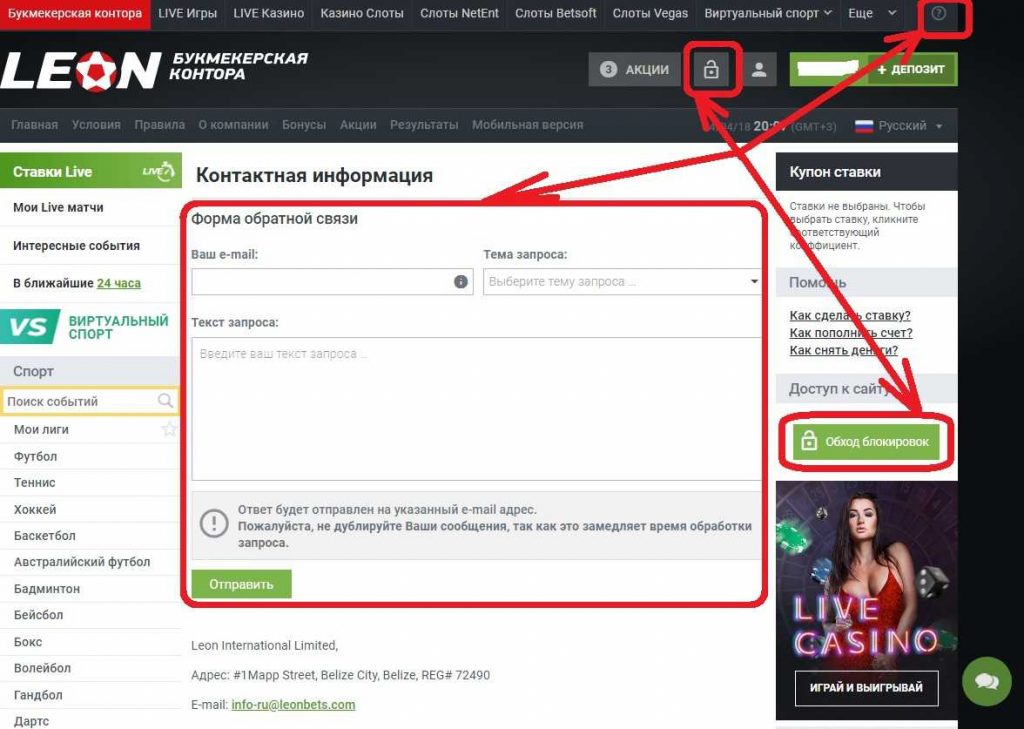Open Акции in the navigation bar
Viewport: 1024px width, 729px height.
coord(358,125)
